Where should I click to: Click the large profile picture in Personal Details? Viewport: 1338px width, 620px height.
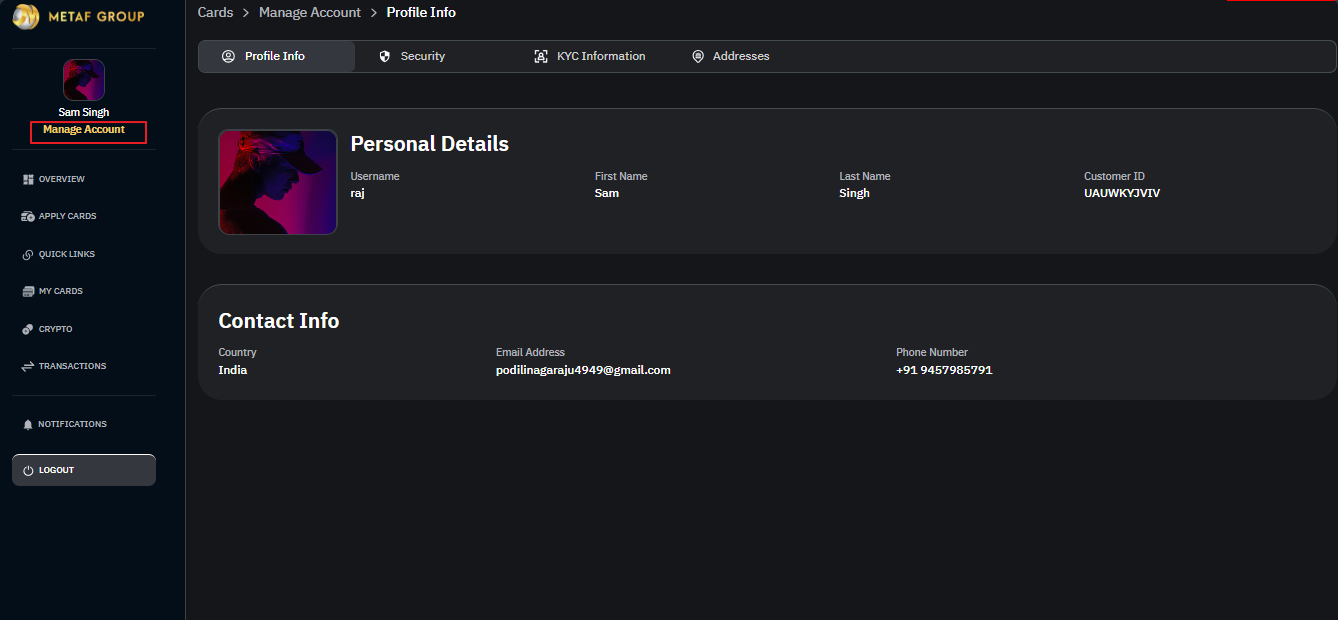[x=278, y=182]
